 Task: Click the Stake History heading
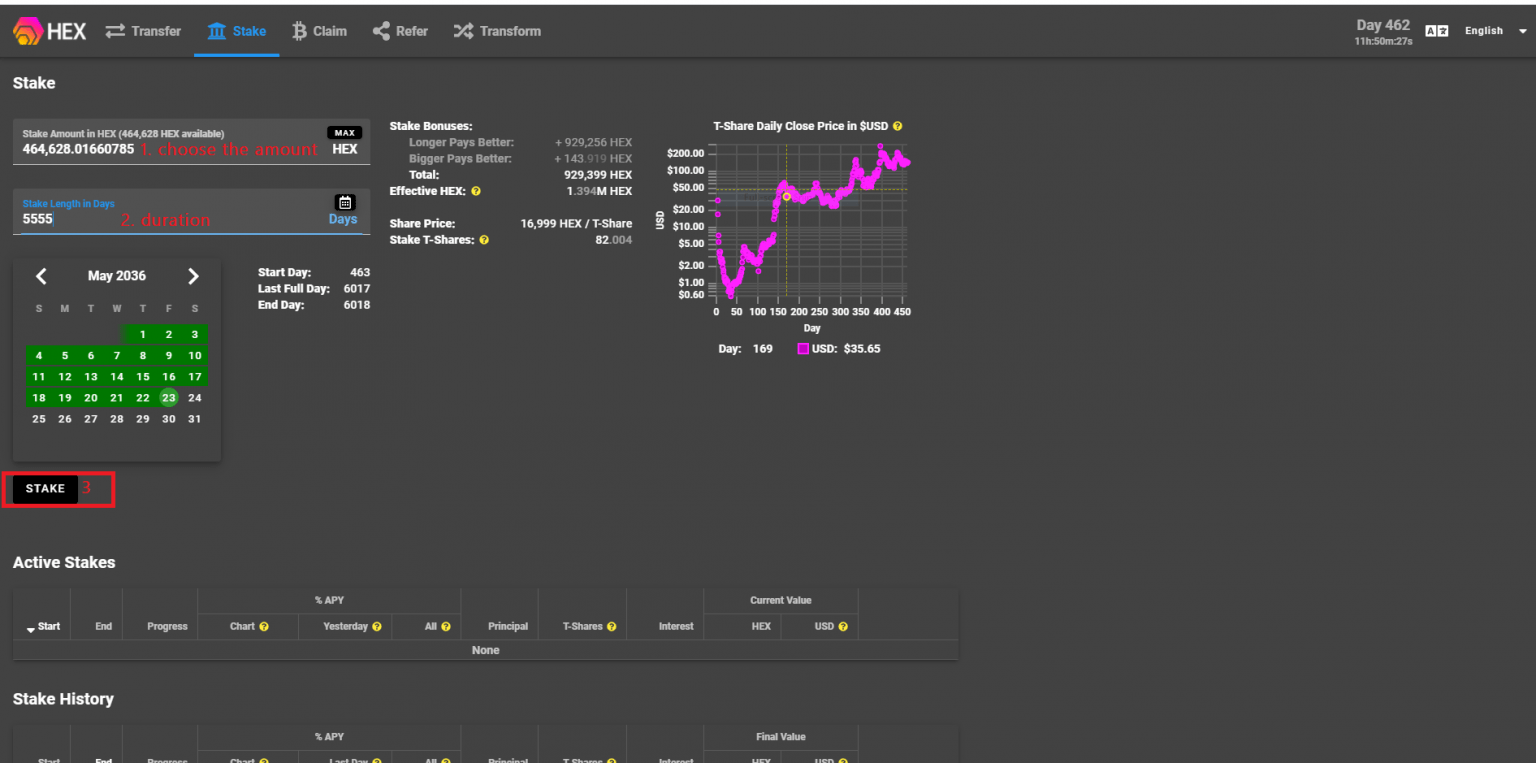tap(63, 699)
